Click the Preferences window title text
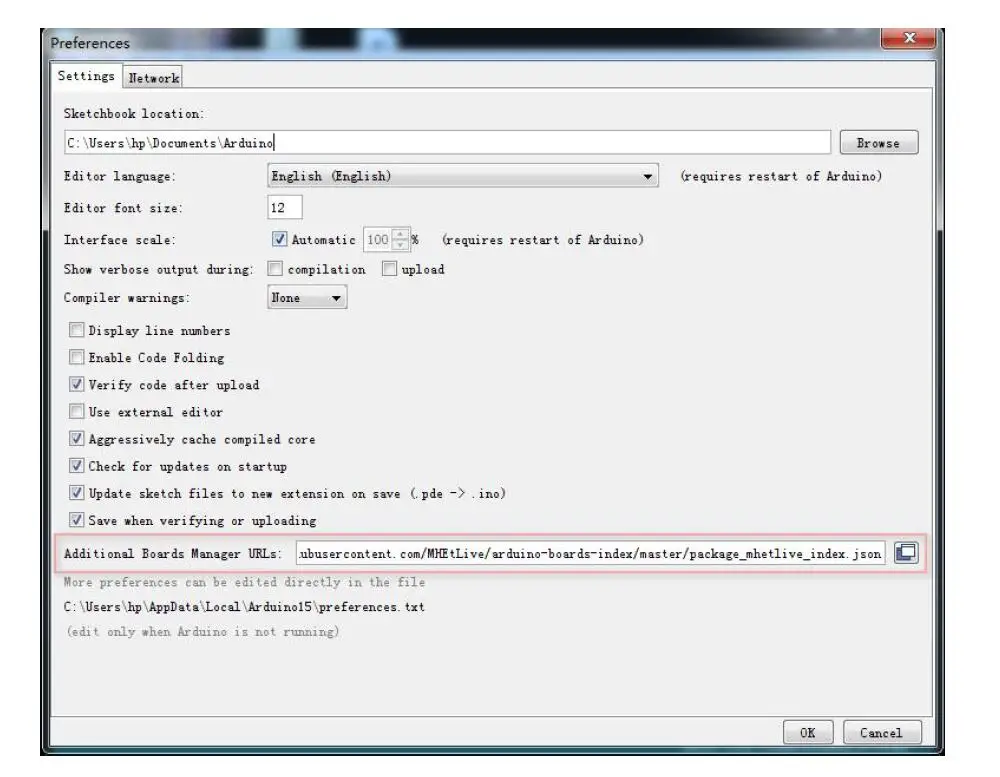This screenshot has width=1000, height=777. pyautogui.click(x=90, y=43)
